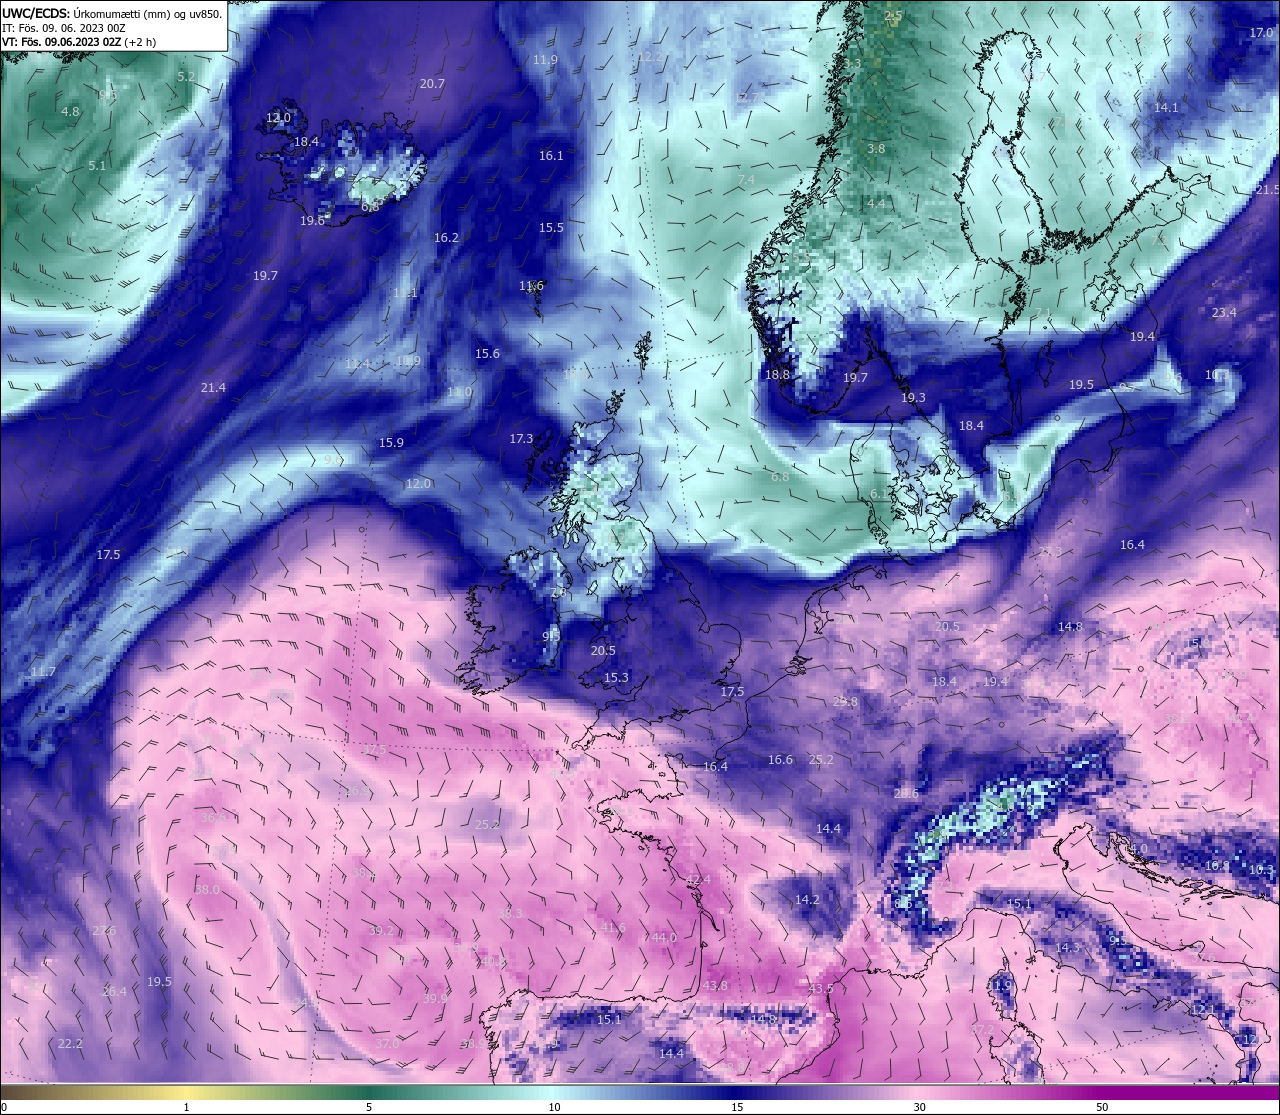1280x1115 pixels.
Task: Click the 20.7 value north of Iceland
Action: point(432,84)
